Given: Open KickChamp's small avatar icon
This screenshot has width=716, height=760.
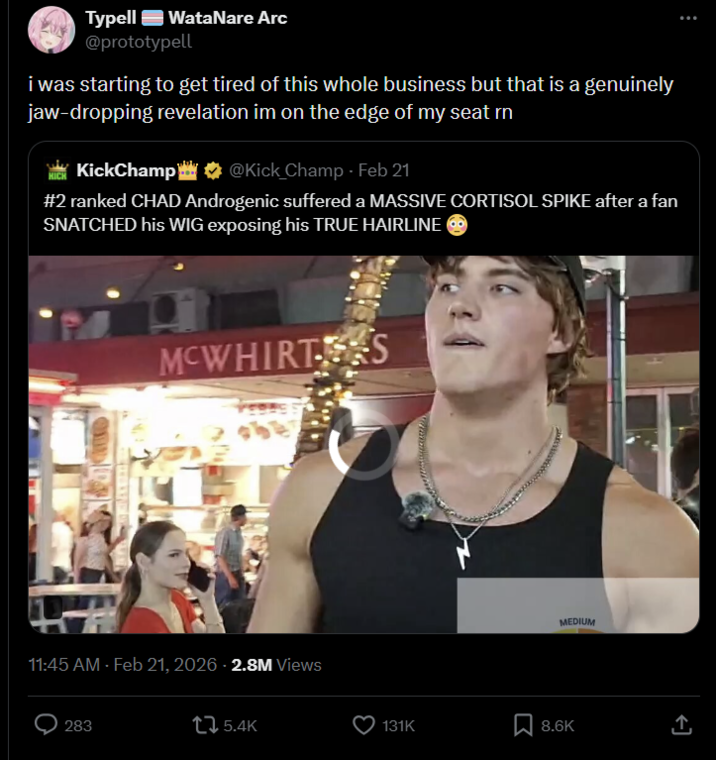Looking at the screenshot, I should coord(57,170).
